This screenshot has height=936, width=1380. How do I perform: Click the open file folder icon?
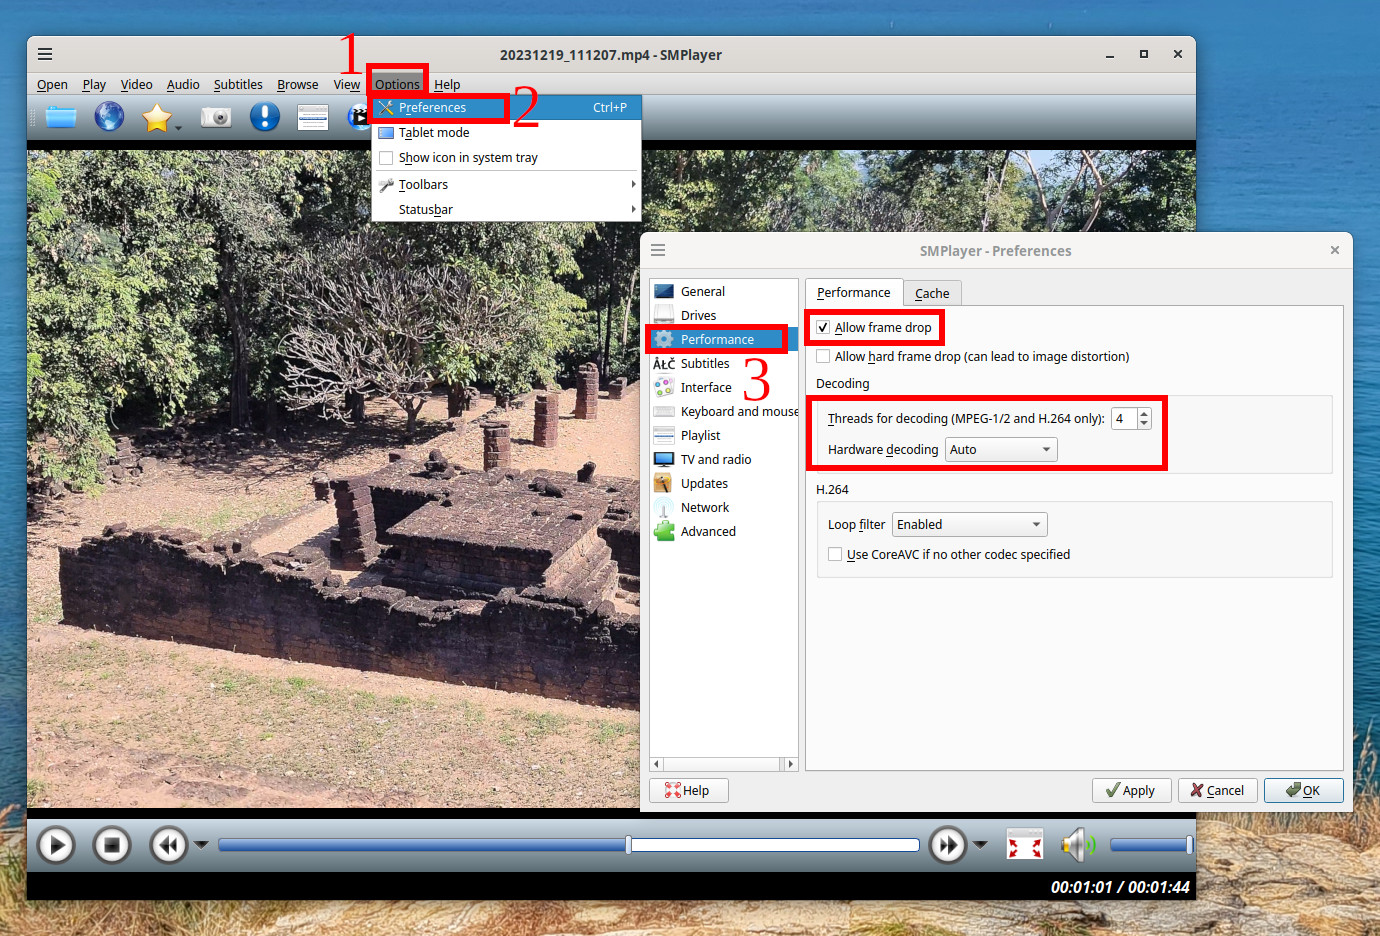(x=61, y=117)
